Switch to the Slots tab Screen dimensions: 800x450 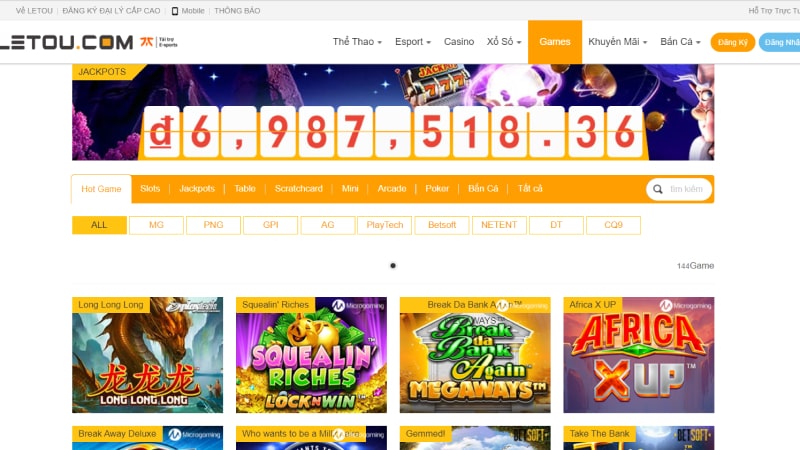coord(150,189)
